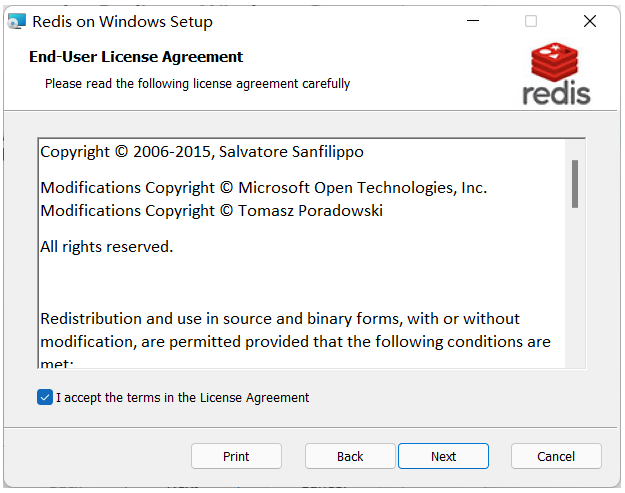
Task: Click the Redis installer icon in title bar
Action: (16, 21)
